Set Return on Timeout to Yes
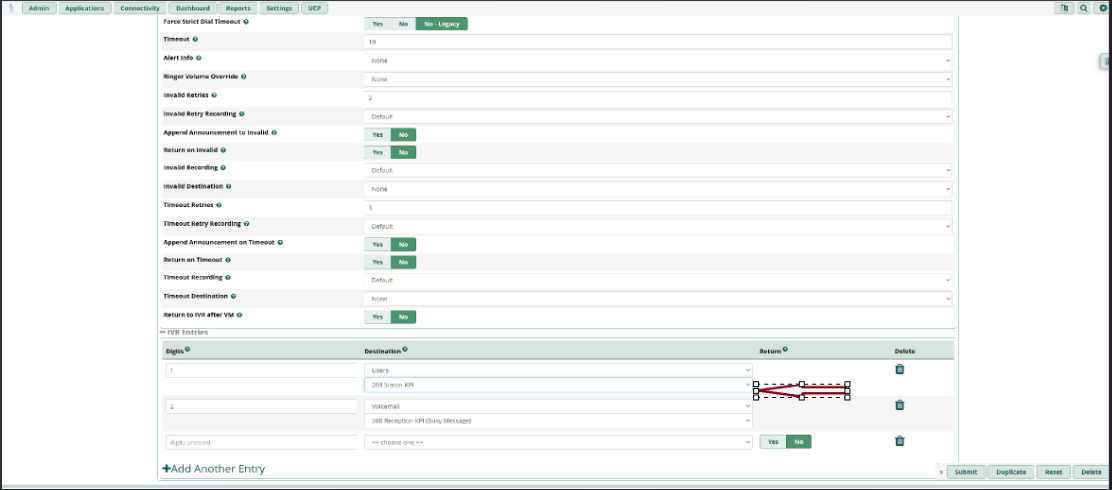 coord(377,262)
